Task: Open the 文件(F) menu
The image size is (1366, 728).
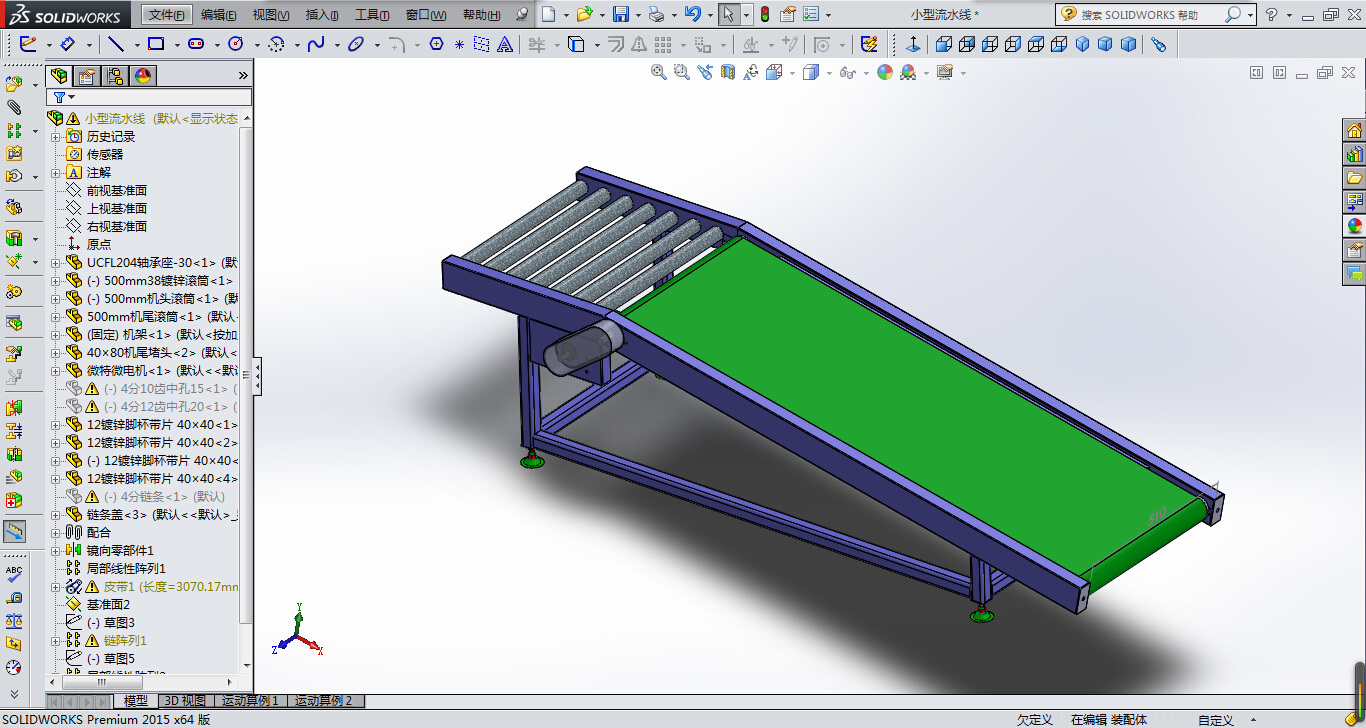Action: (x=166, y=15)
